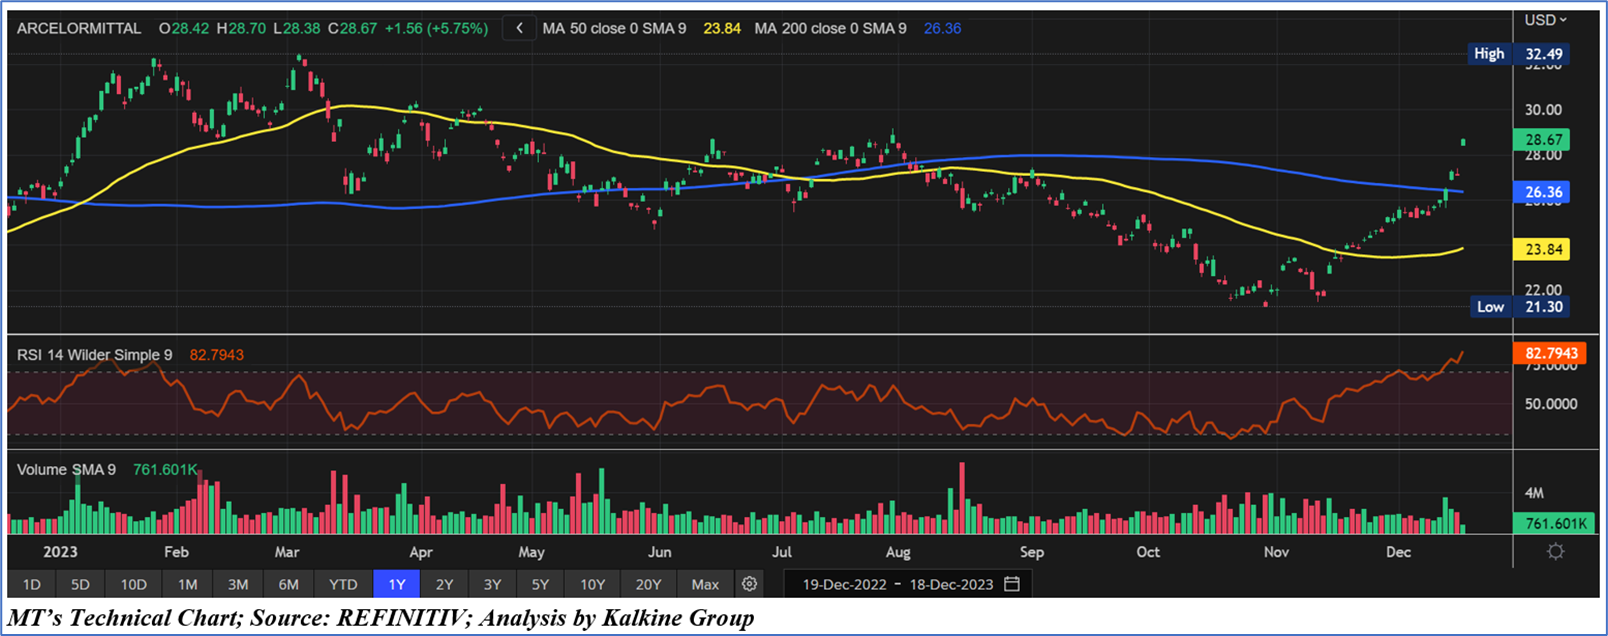
Task: Select the 6M time range
Action: pos(288,584)
